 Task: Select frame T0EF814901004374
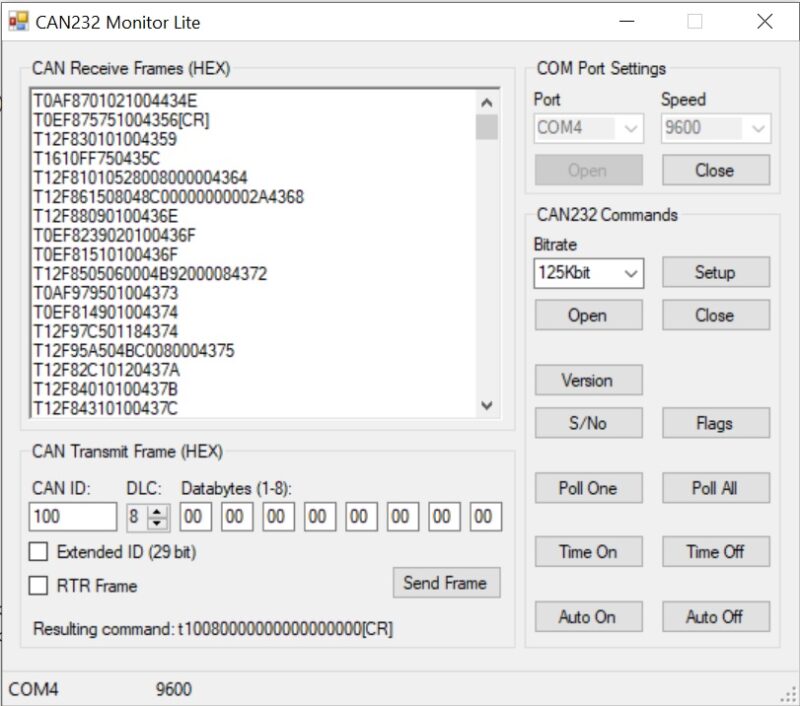106,312
